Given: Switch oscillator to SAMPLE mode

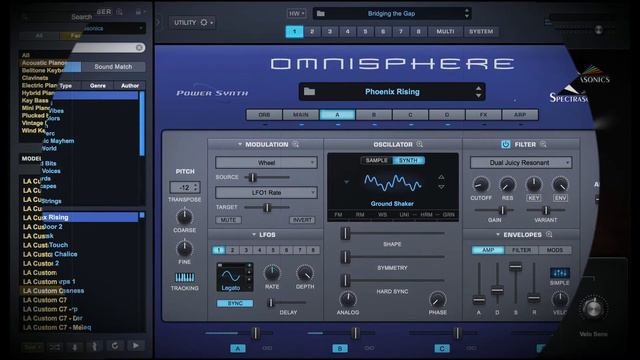Looking at the screenshot, I should tap(377, 160).
